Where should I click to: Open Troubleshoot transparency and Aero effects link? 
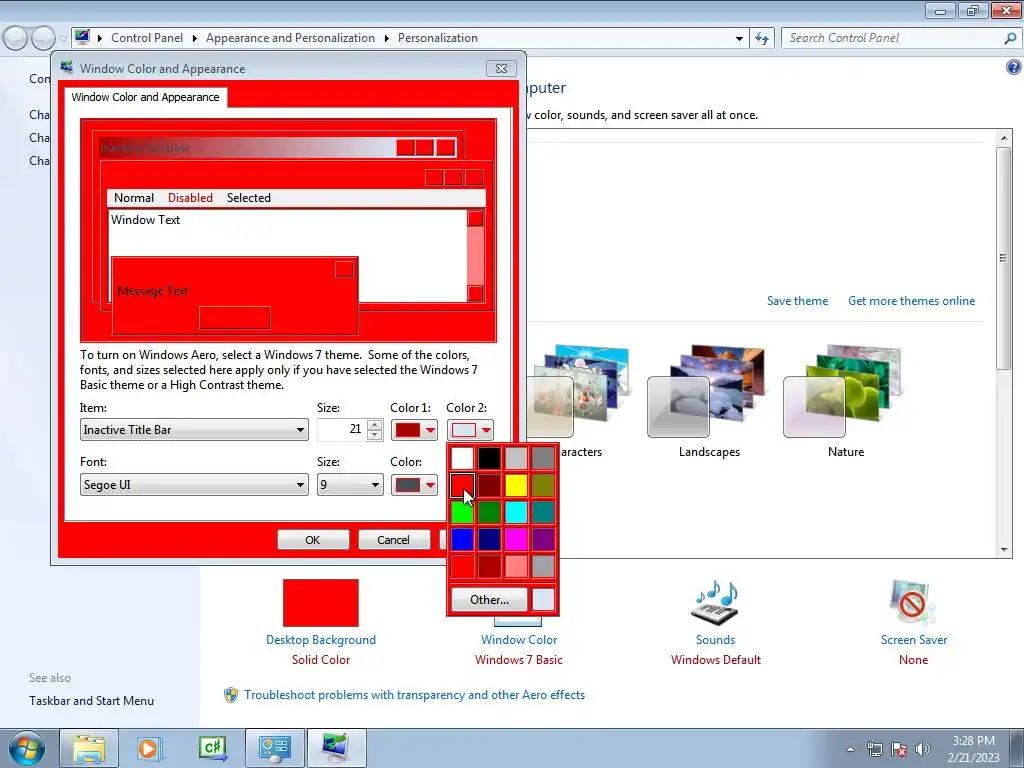pos(414,695)
